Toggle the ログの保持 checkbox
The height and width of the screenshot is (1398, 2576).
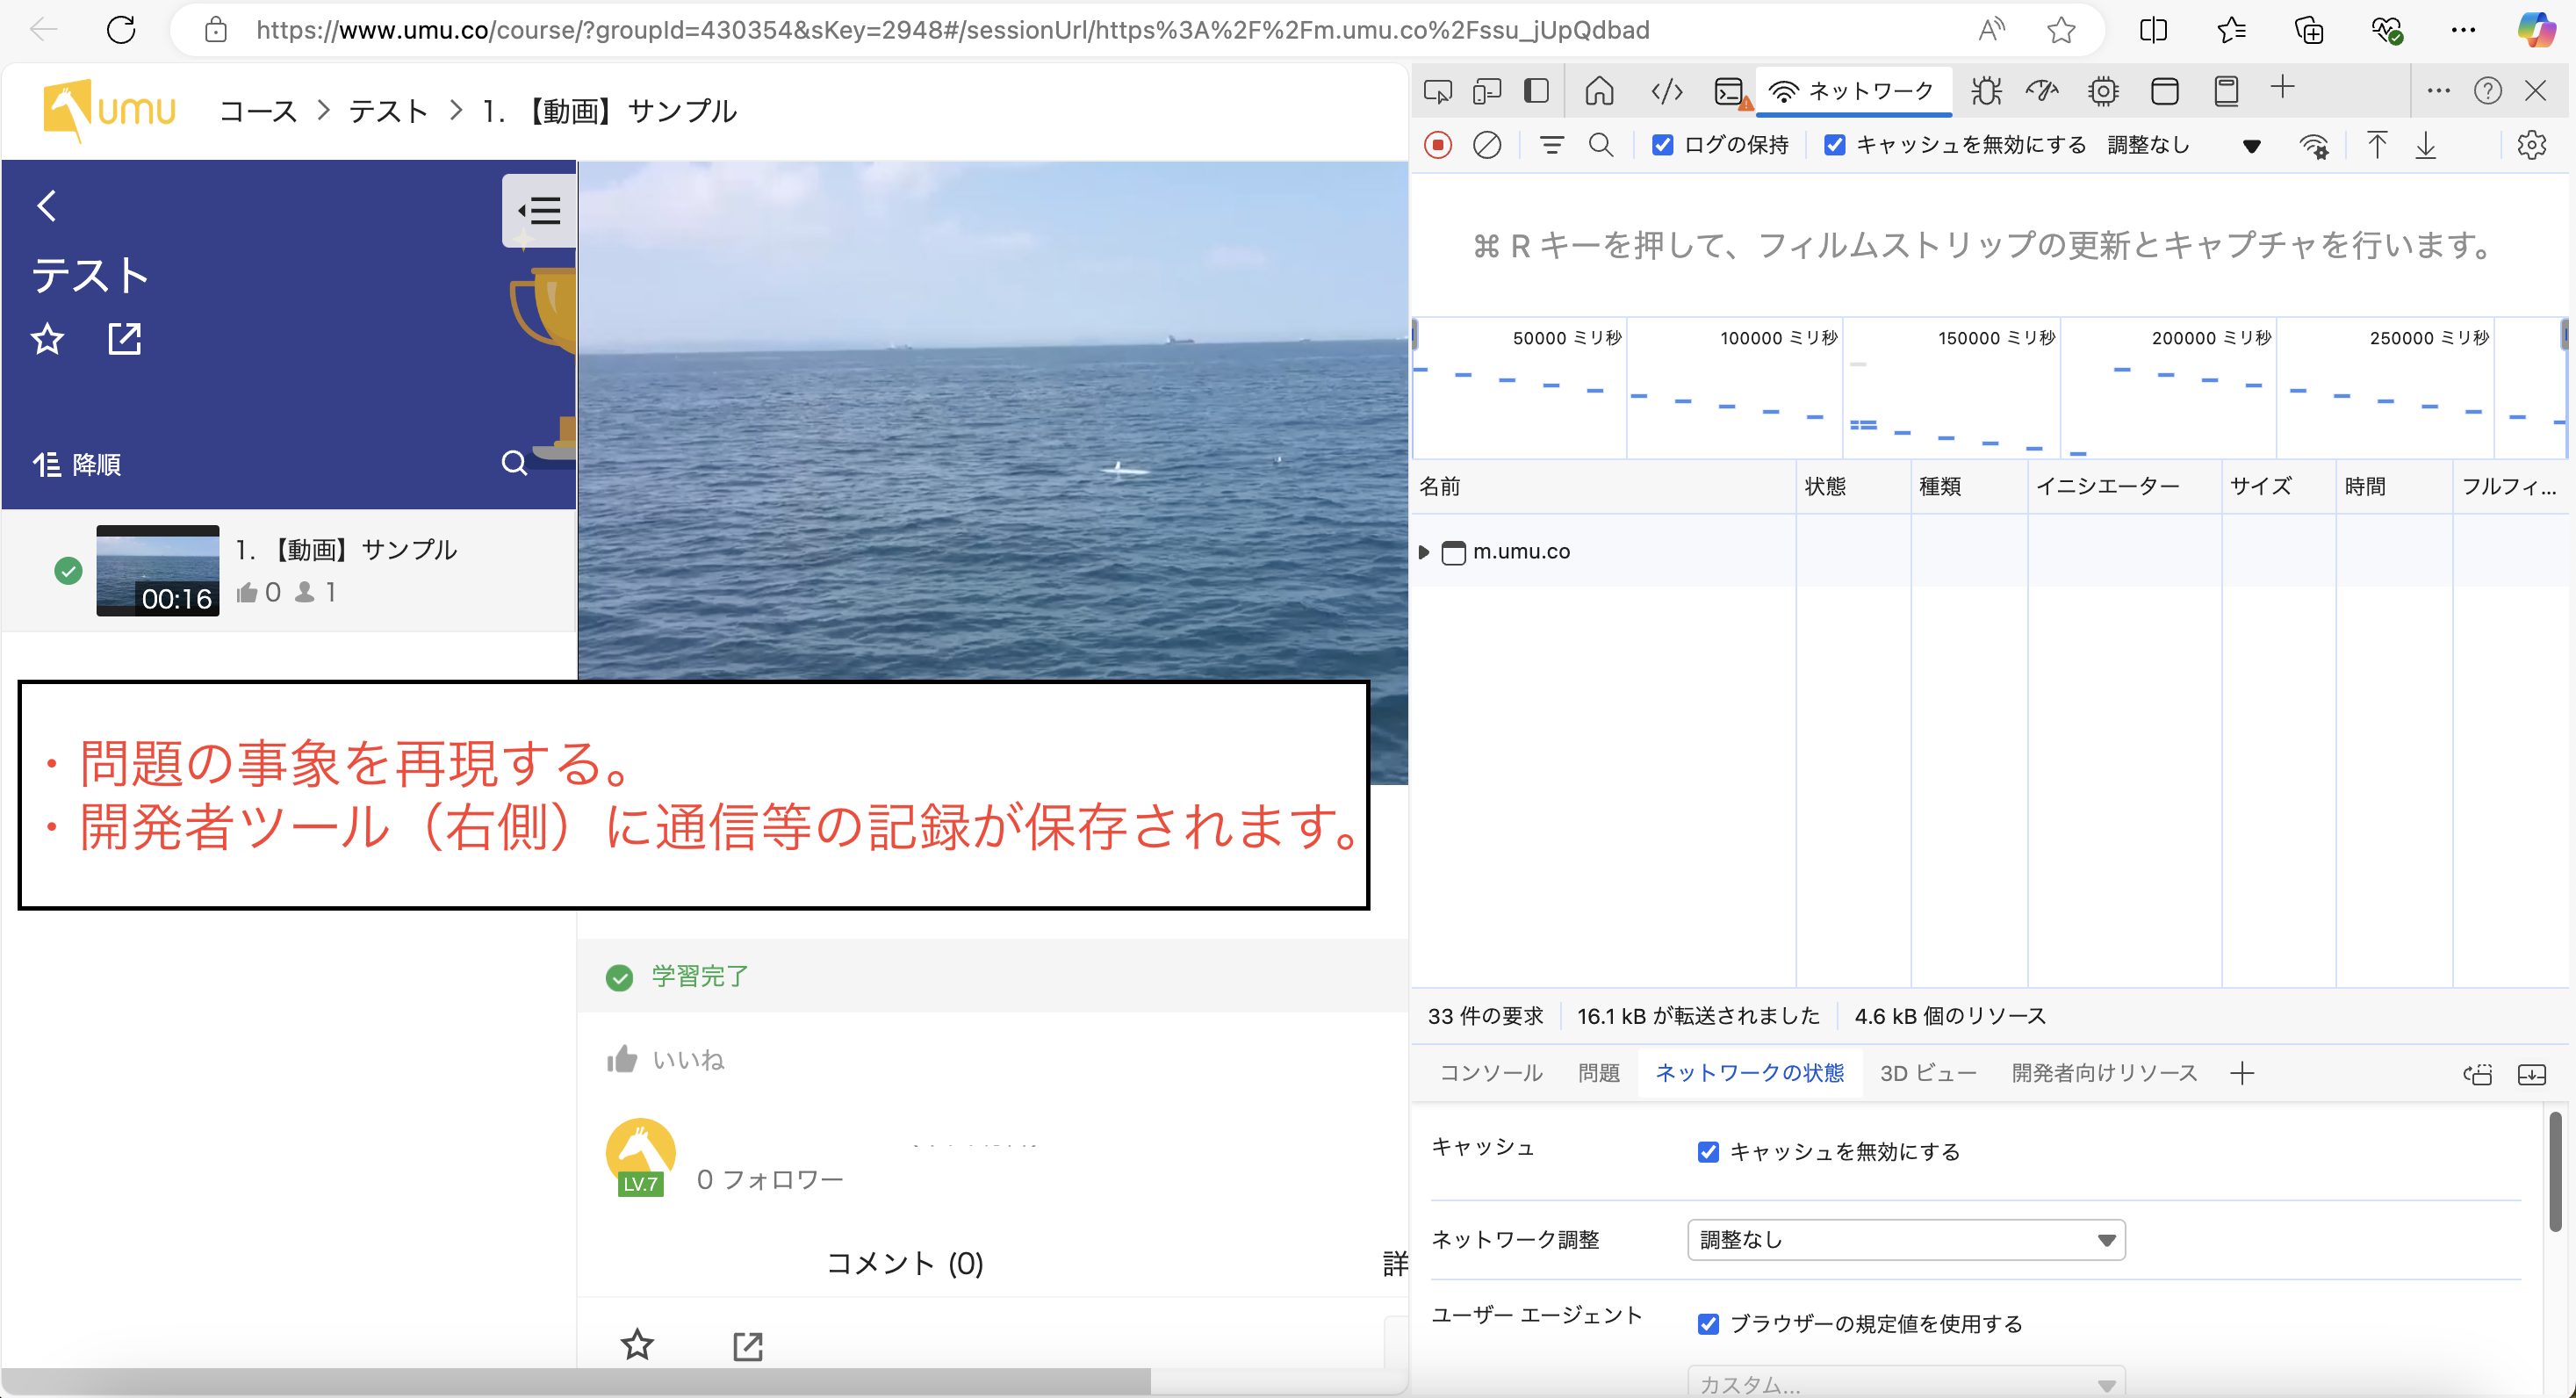(x=1660, y=145)
